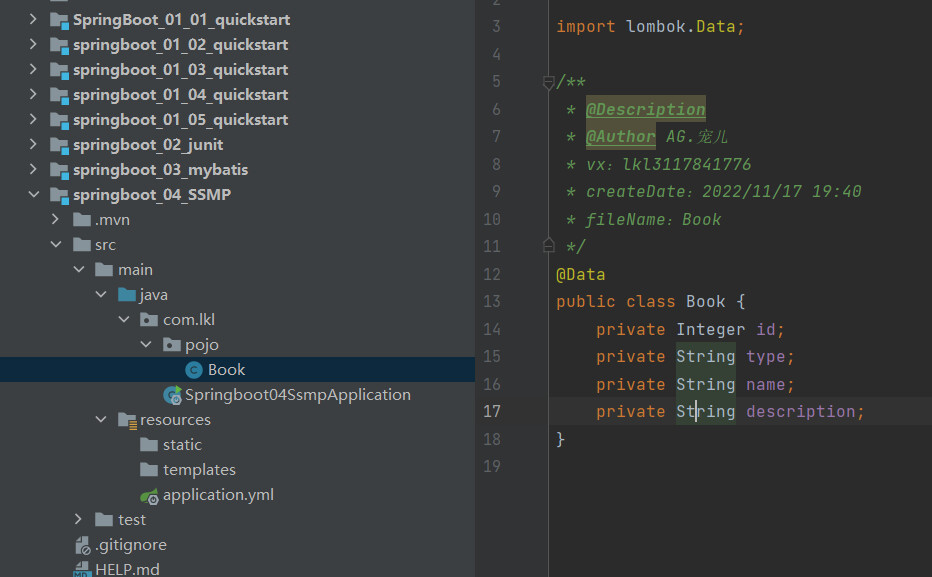Click the src folder icon
This screenshot has height=577, width=932.
pos(81,245)
